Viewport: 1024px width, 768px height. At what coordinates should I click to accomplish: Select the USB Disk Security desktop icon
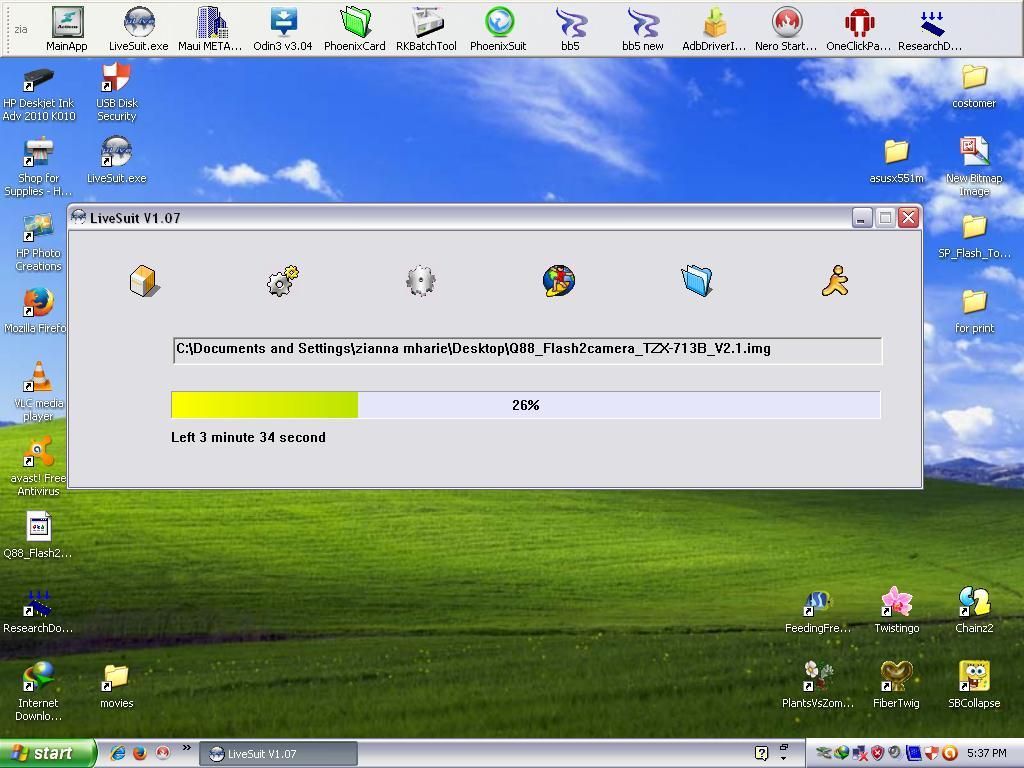(x=117, y=90)
